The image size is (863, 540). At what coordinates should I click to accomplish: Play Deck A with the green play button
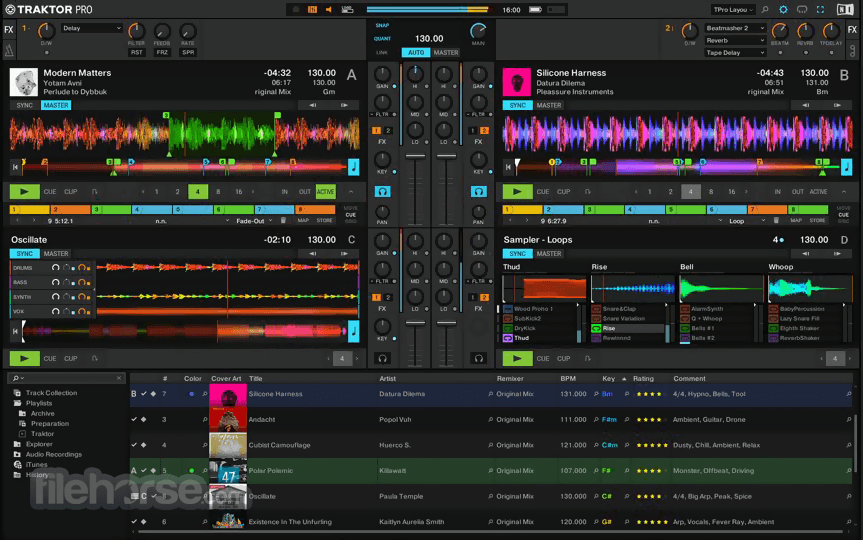(24, 192)
